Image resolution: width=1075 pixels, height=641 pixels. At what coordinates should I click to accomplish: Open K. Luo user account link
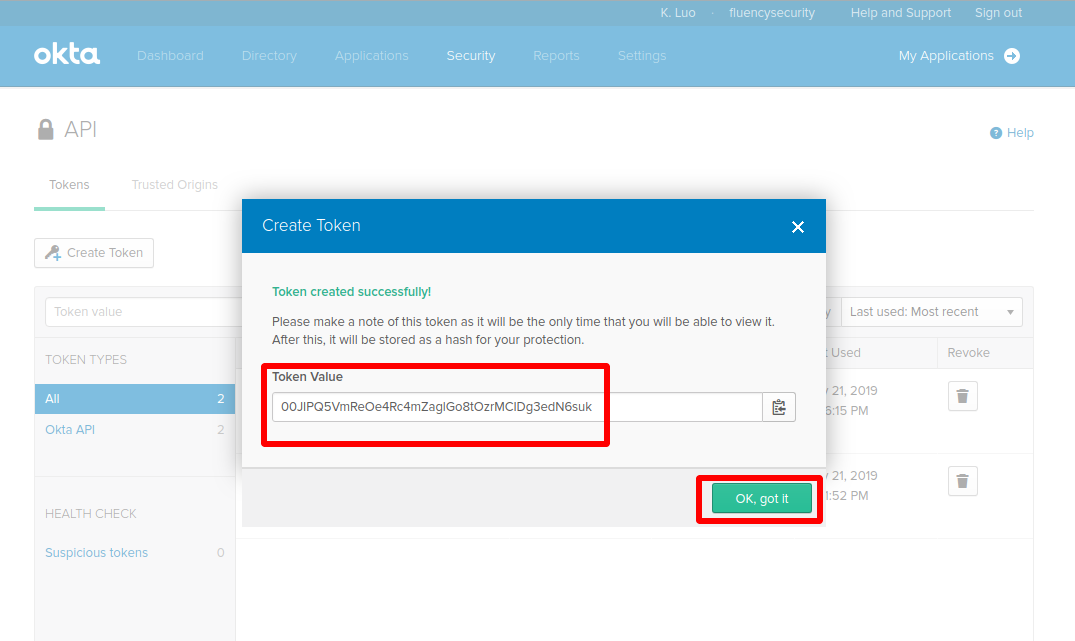click(677, 13)
